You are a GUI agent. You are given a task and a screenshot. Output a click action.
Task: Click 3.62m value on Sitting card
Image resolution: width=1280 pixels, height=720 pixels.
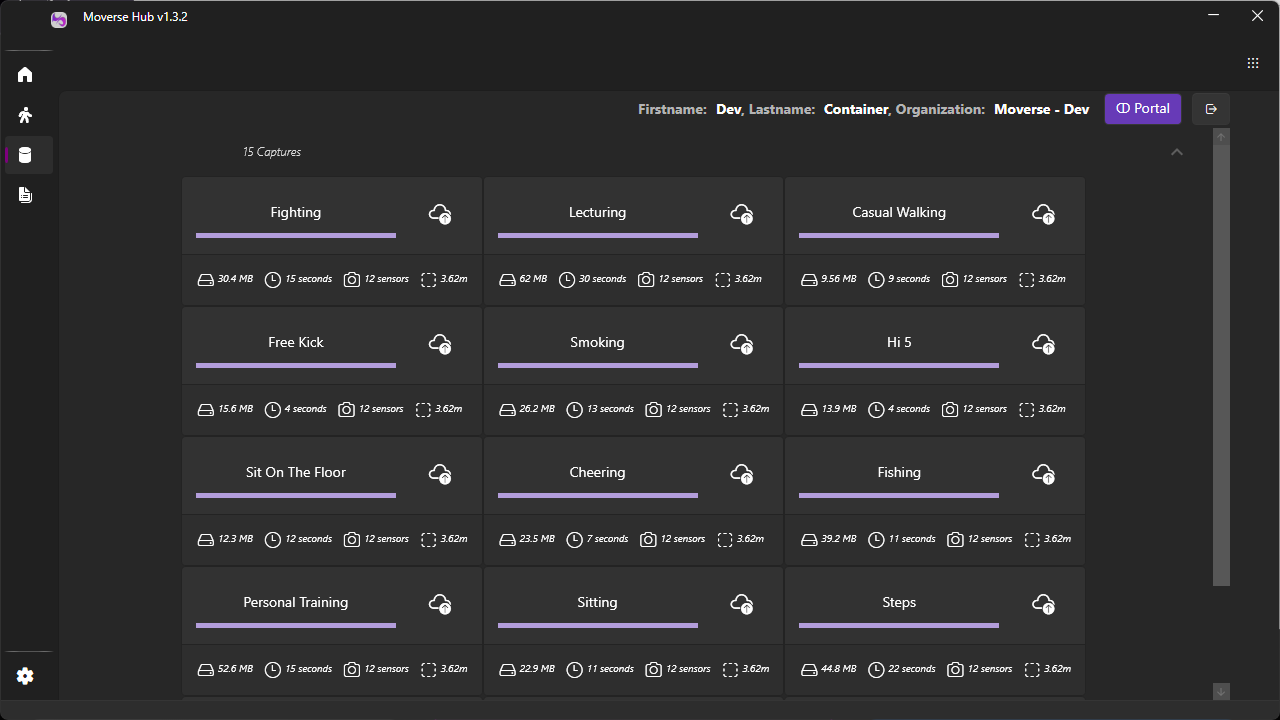click(x=756, y=669)
